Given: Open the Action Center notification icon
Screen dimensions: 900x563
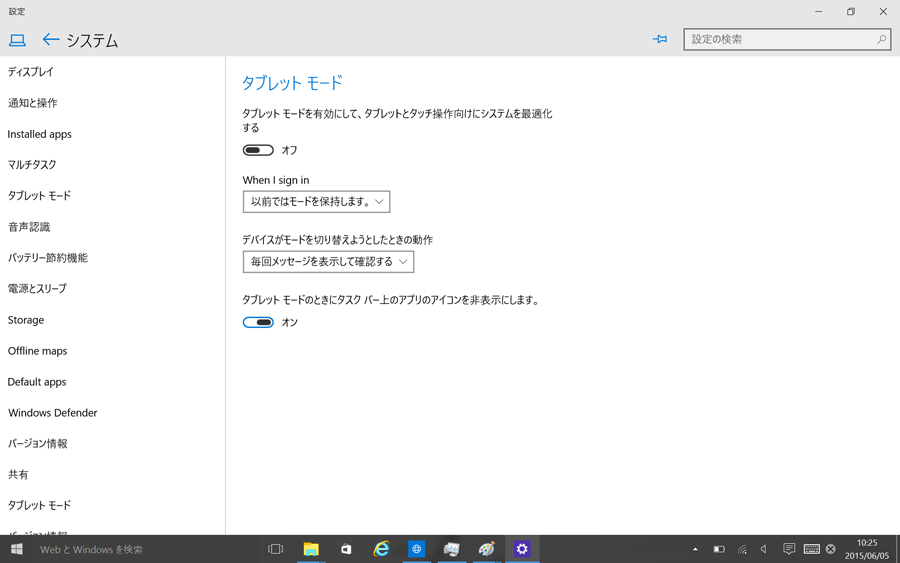Looking at the screenshot, I should click(789, 549).
